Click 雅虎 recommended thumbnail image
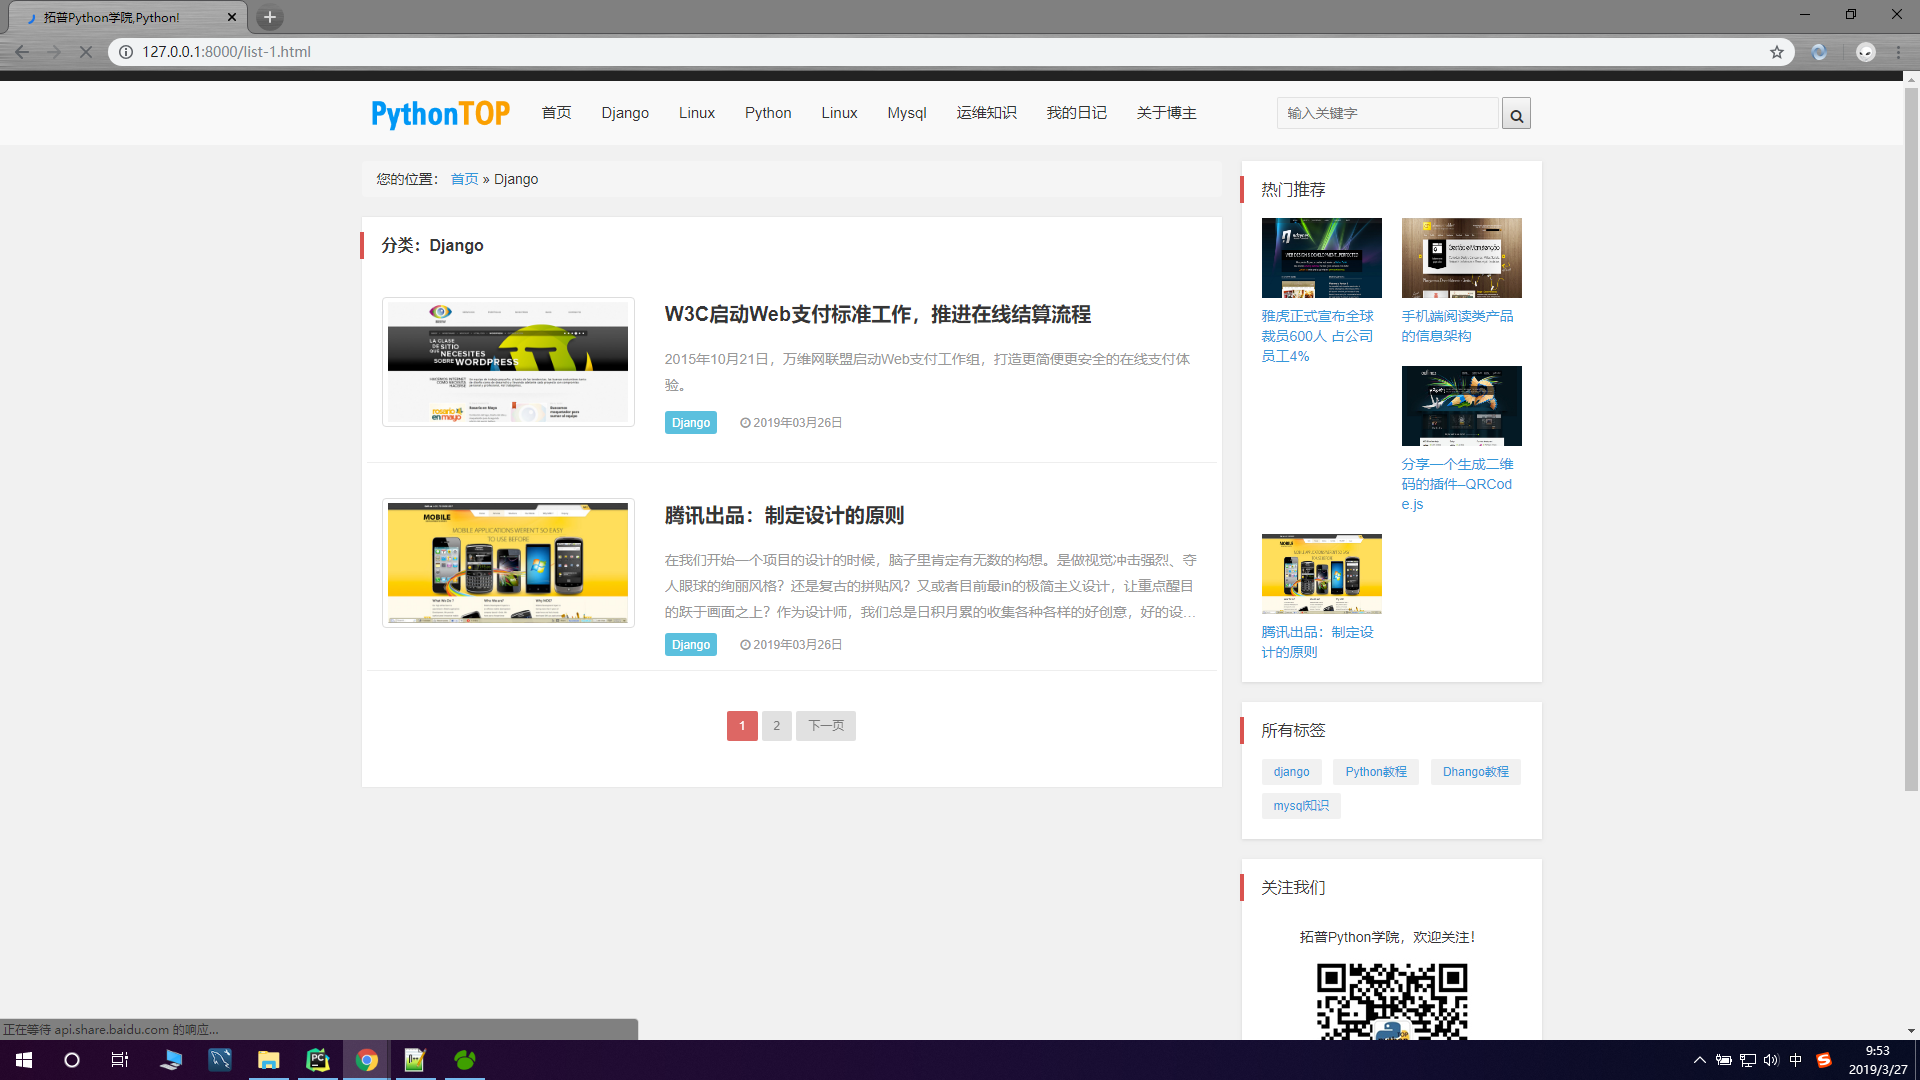The height and width of the screenshot is (1080, 1920). click(x=1322, y=258)
